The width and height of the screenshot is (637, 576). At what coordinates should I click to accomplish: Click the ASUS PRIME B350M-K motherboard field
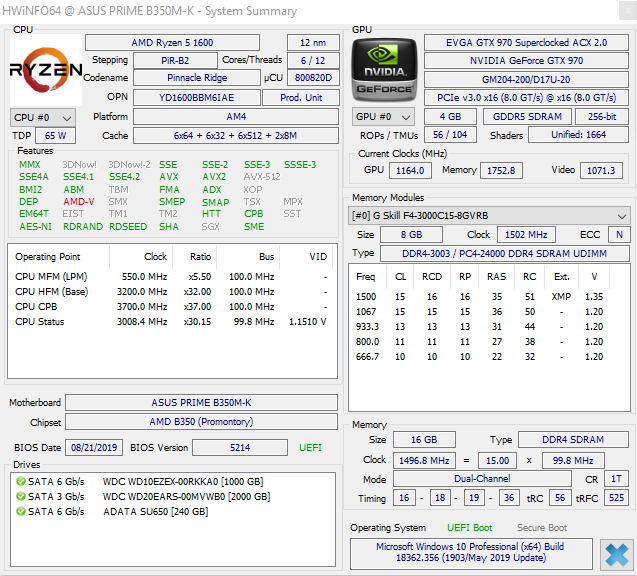(x=202, y=403)
